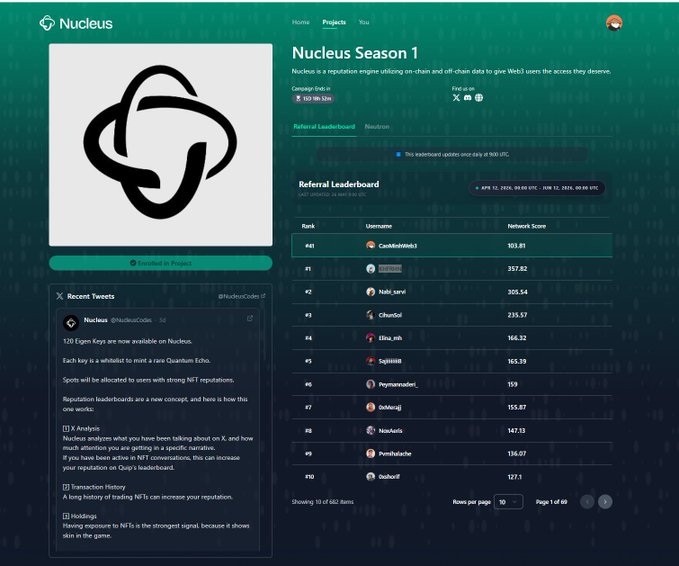
Task: Click the Nucleus tweet author avatar
Action: pos(71,323)
